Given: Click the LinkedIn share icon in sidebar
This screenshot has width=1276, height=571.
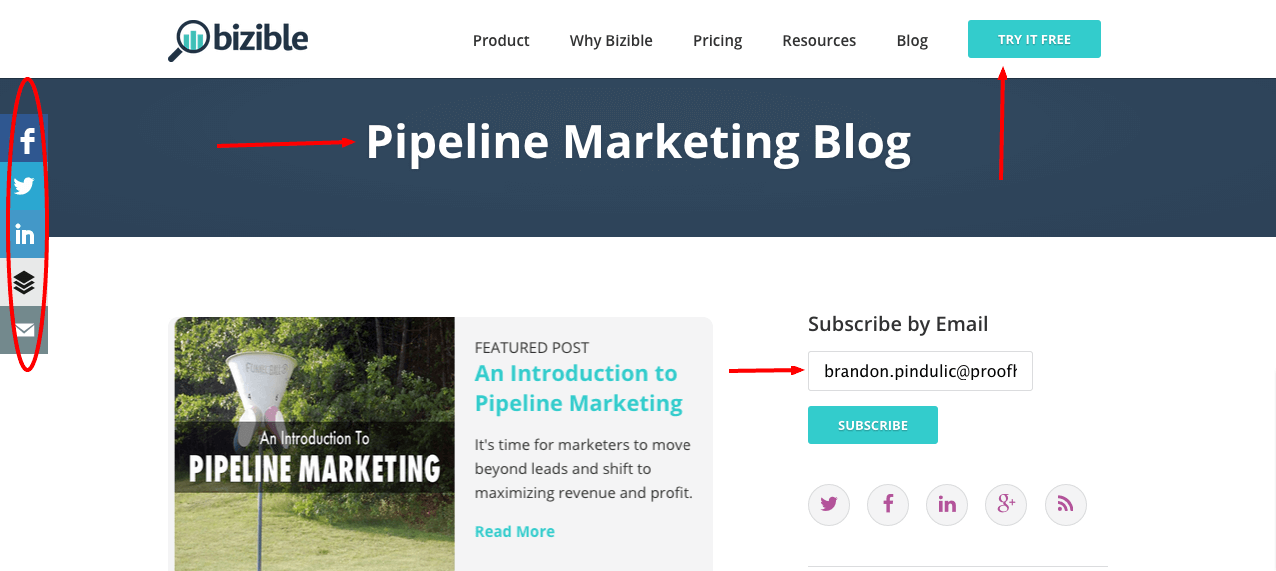Looking at the screenshot, I should point(24,234).
